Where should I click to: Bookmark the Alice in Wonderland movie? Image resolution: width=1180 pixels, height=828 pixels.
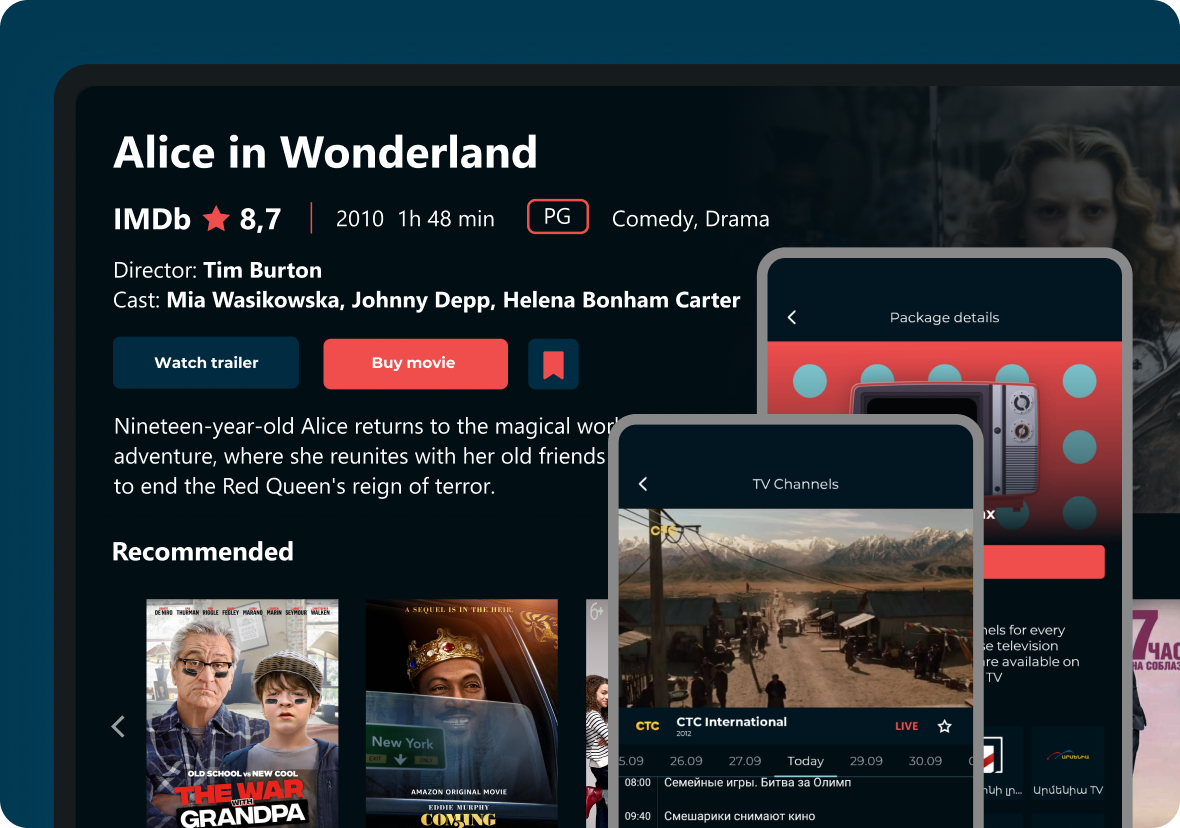coord(553,364)
